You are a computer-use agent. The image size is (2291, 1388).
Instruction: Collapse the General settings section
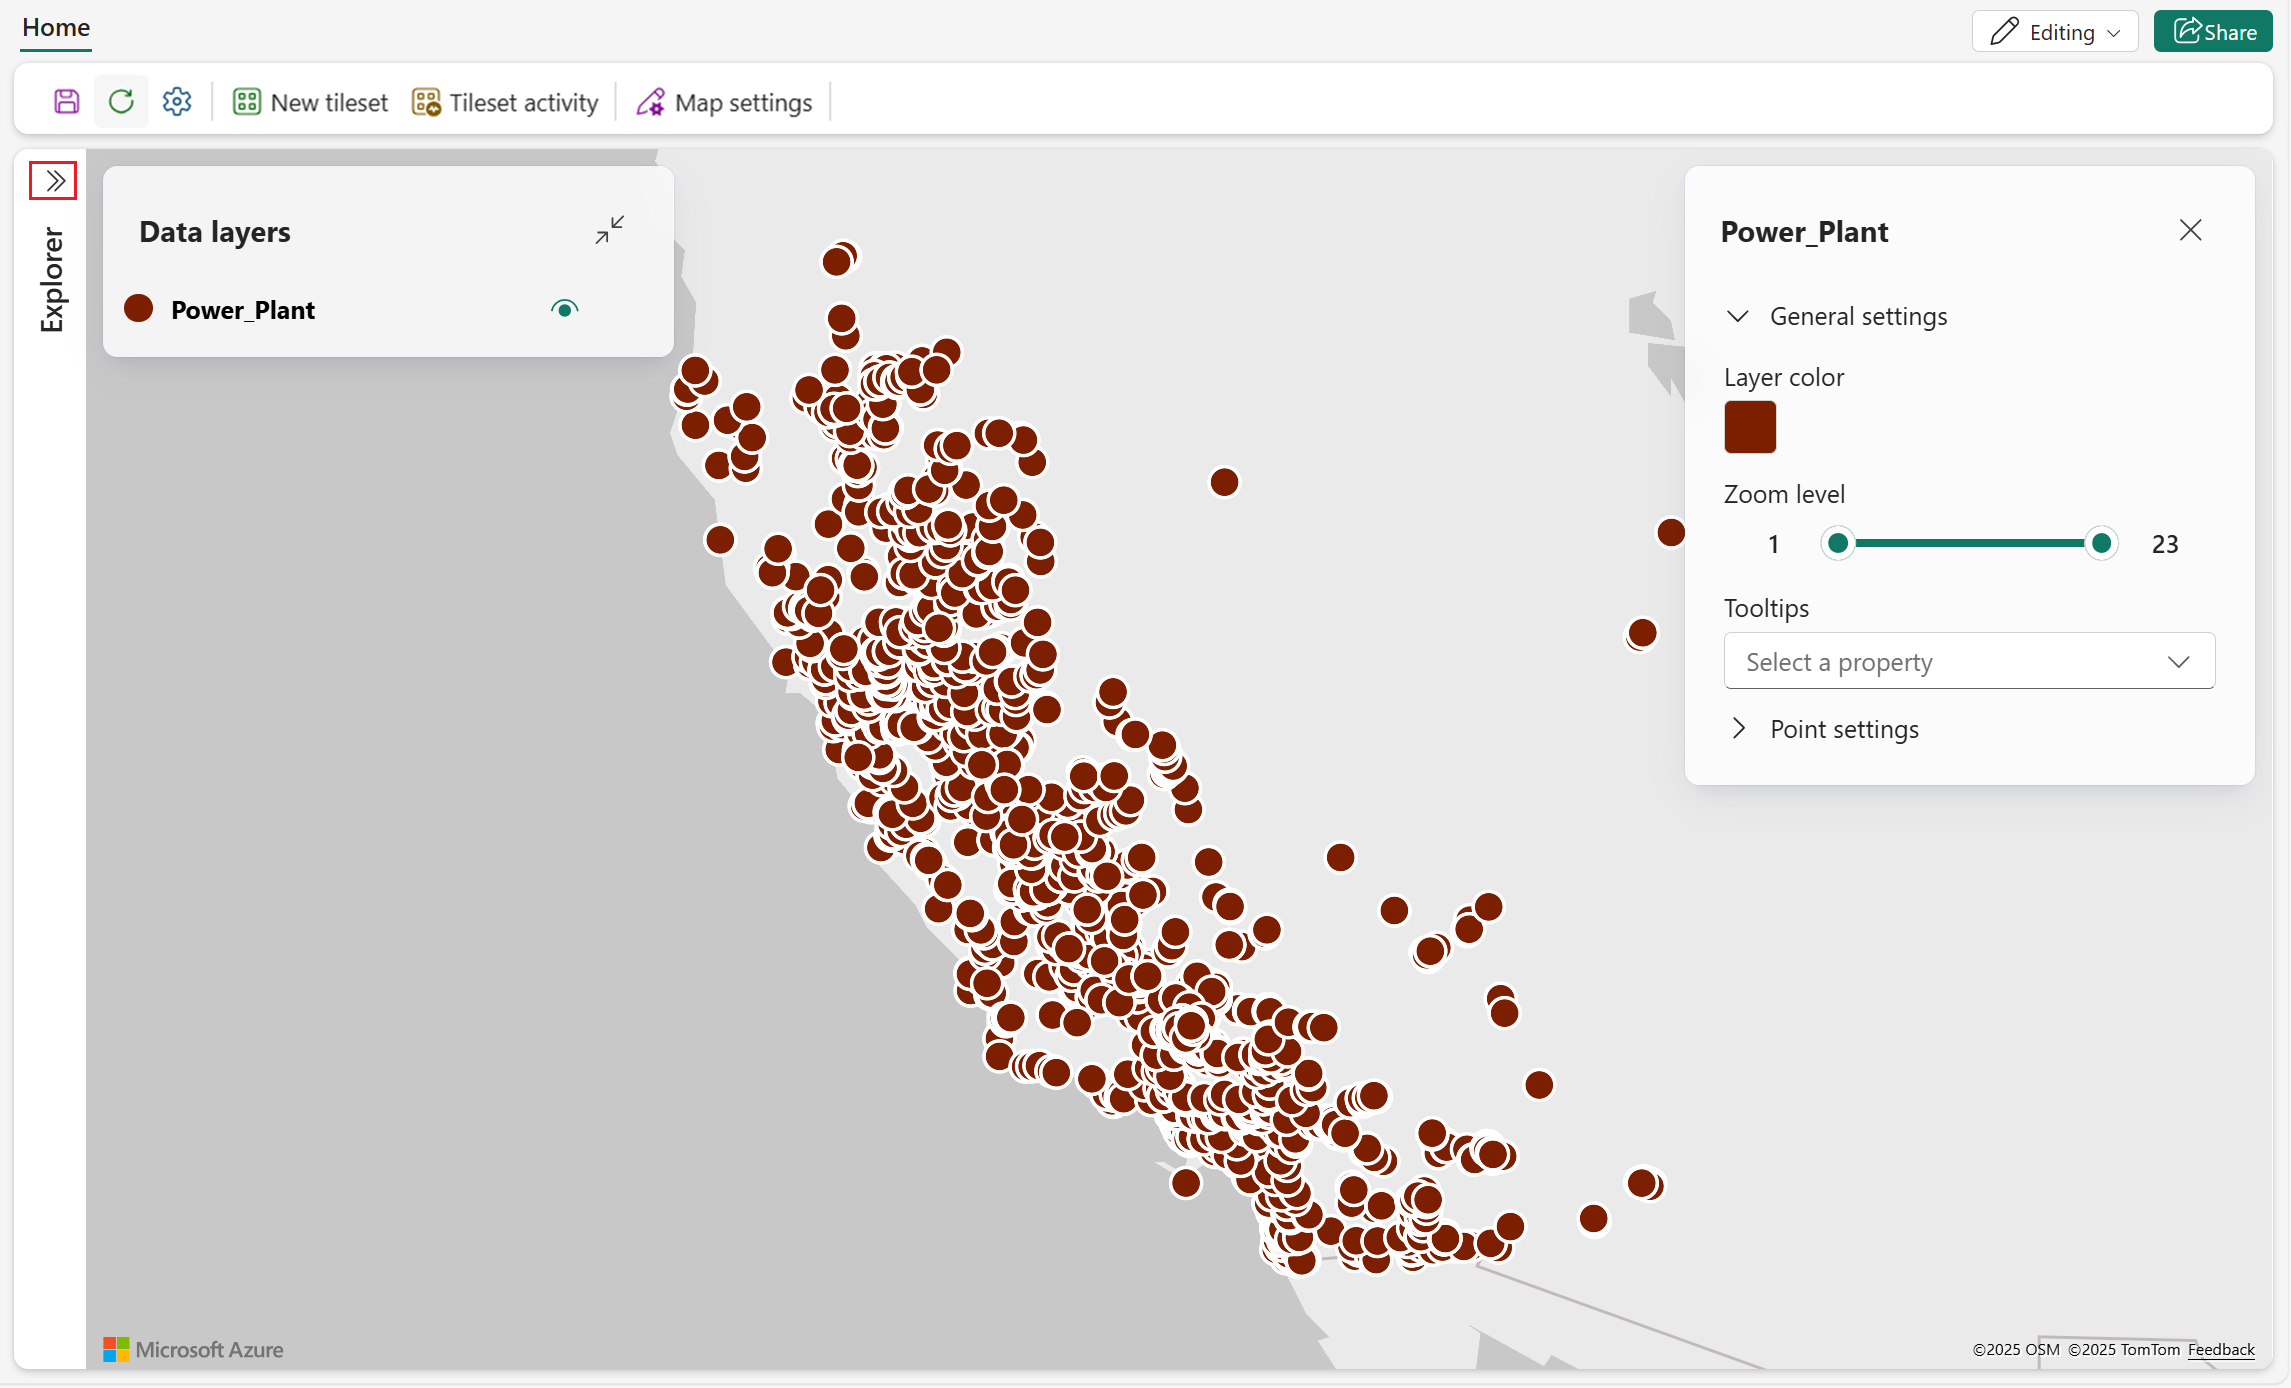(1738, 316)
